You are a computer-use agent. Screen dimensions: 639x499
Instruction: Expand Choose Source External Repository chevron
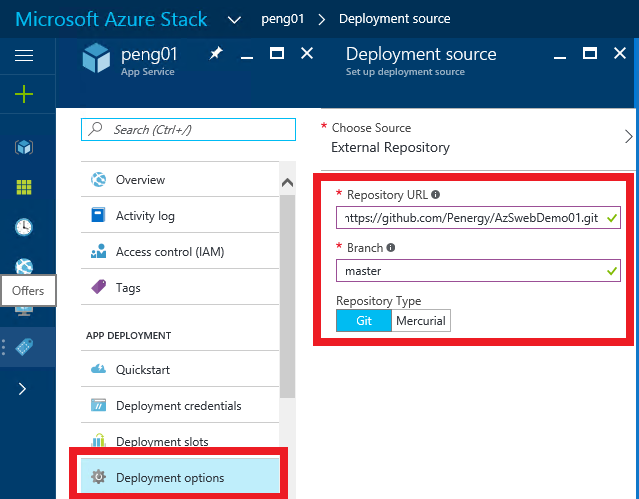(628, 137)
